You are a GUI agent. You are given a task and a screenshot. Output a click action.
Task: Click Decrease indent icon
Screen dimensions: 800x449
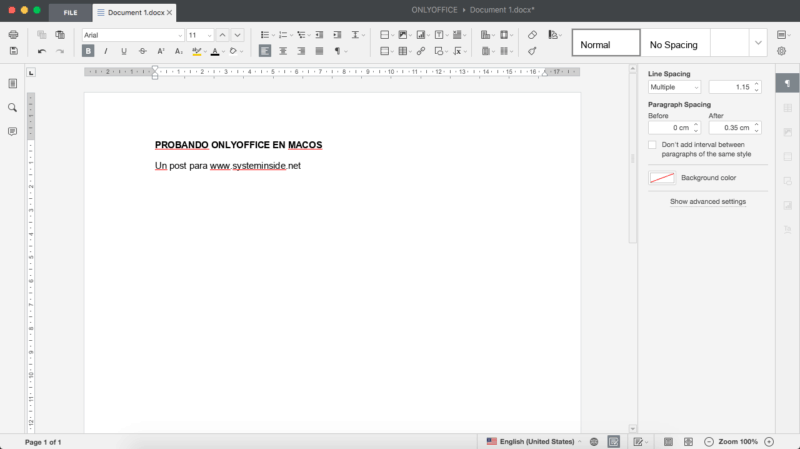319,35
